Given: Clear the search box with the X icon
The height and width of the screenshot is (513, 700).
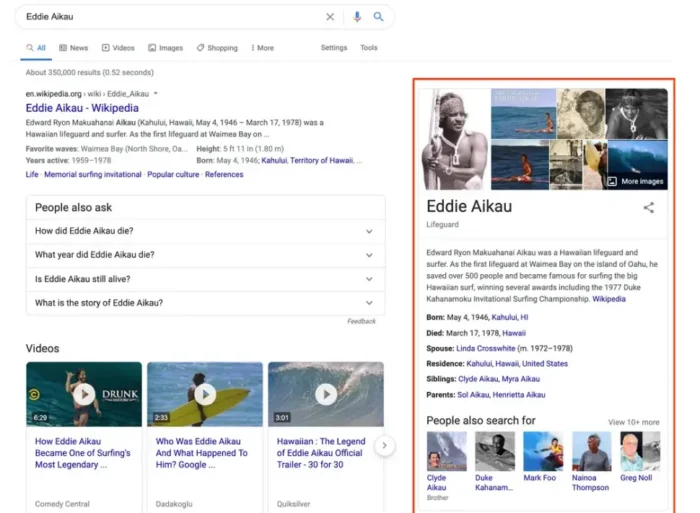Looking at the screenshot, I should click(330, 17).
